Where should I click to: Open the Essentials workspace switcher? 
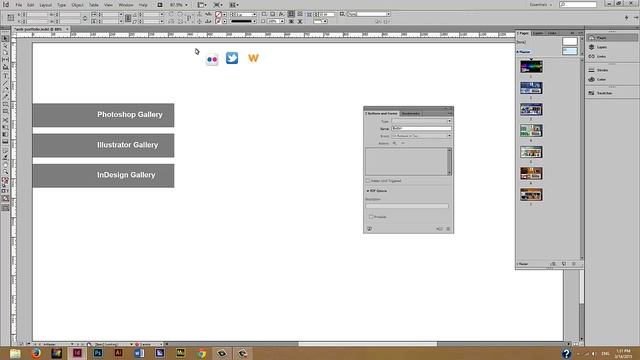[541, 4]
